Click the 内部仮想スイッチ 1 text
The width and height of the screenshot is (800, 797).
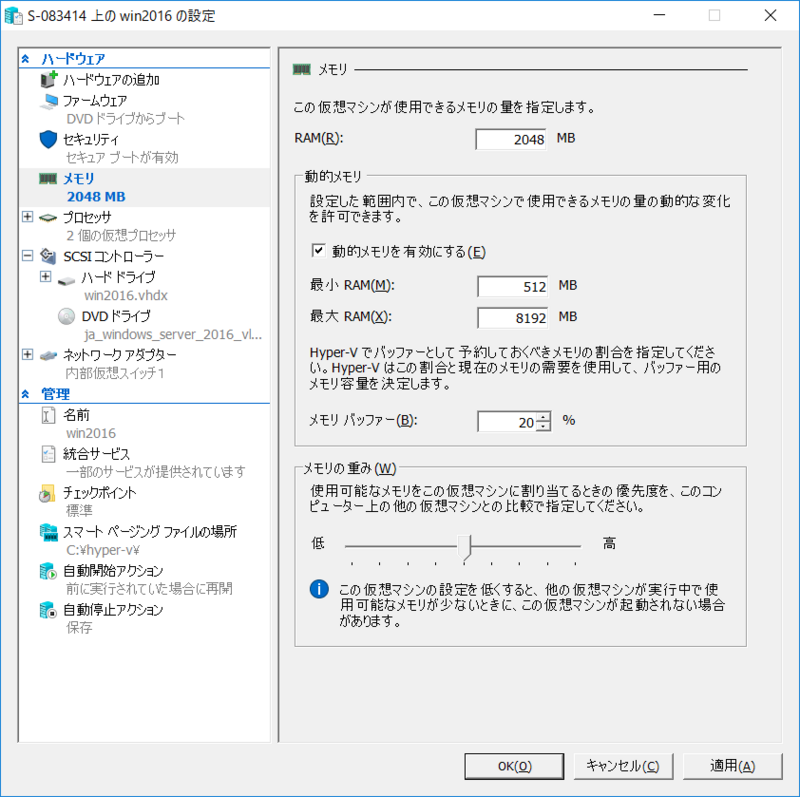[x=115, y=373]
